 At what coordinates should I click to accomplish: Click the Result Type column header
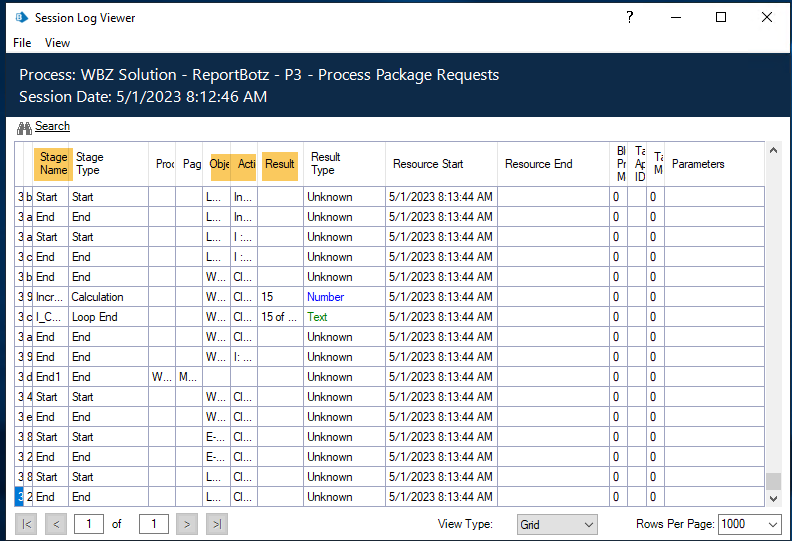pyautogui.click(x=344, y=164)
